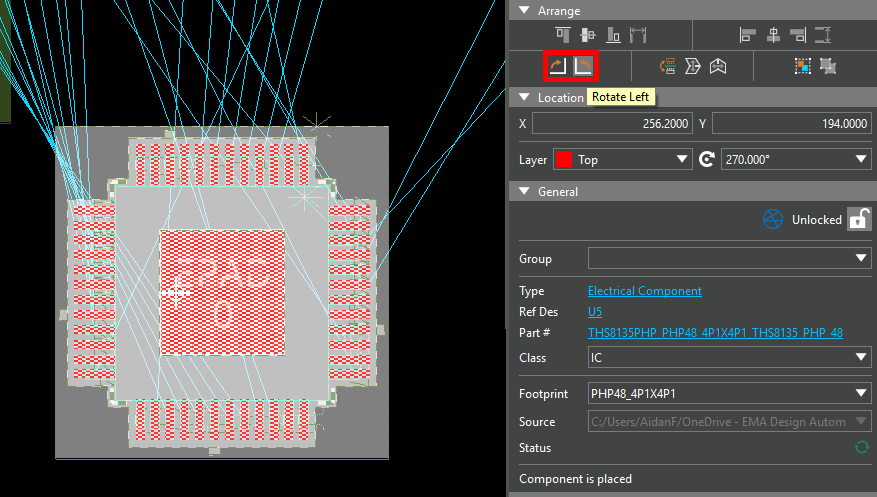Click the ungroup icon

(x=828, y=66)
